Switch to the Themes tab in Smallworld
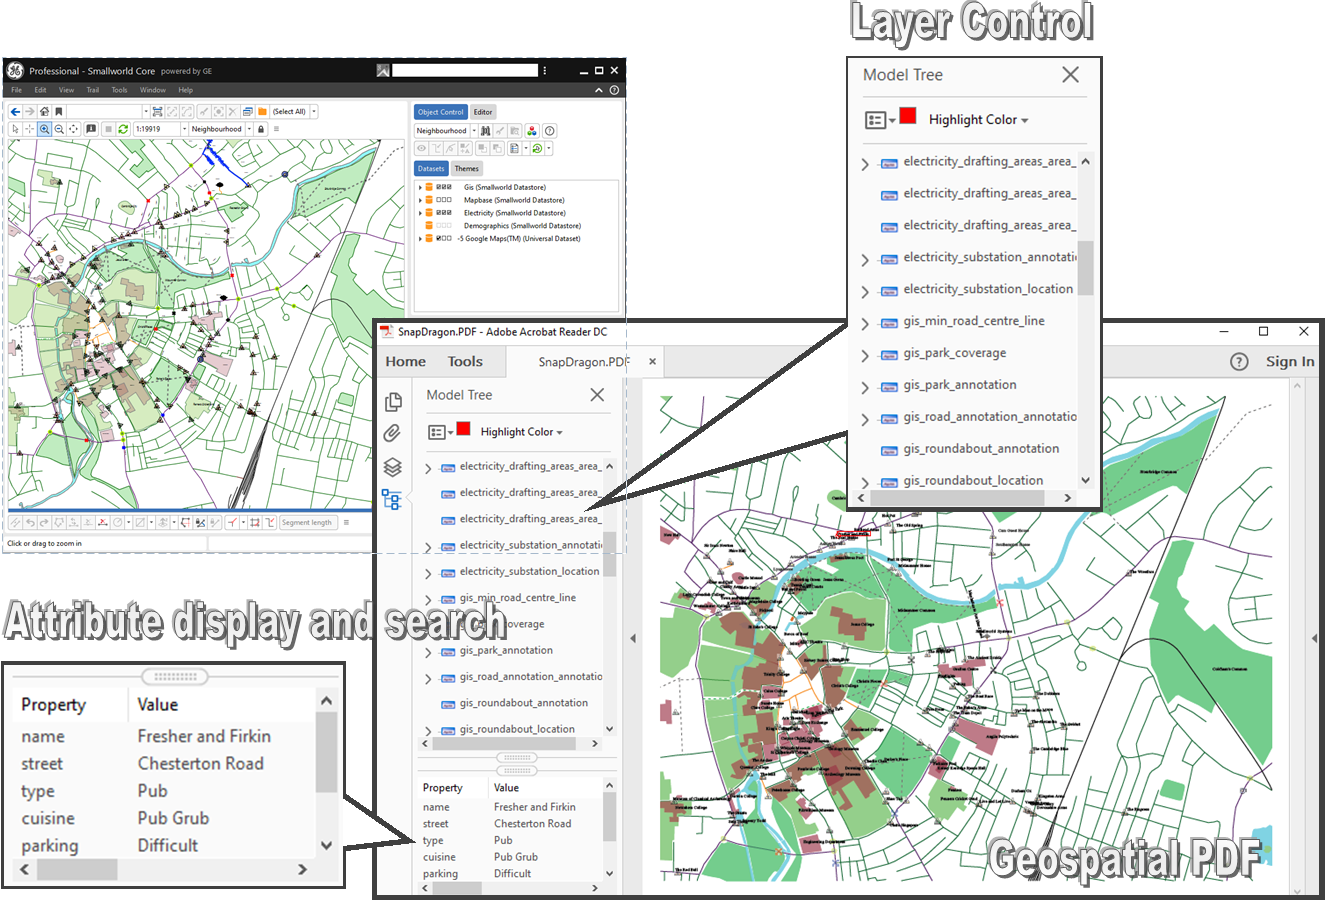 (467, 169)
